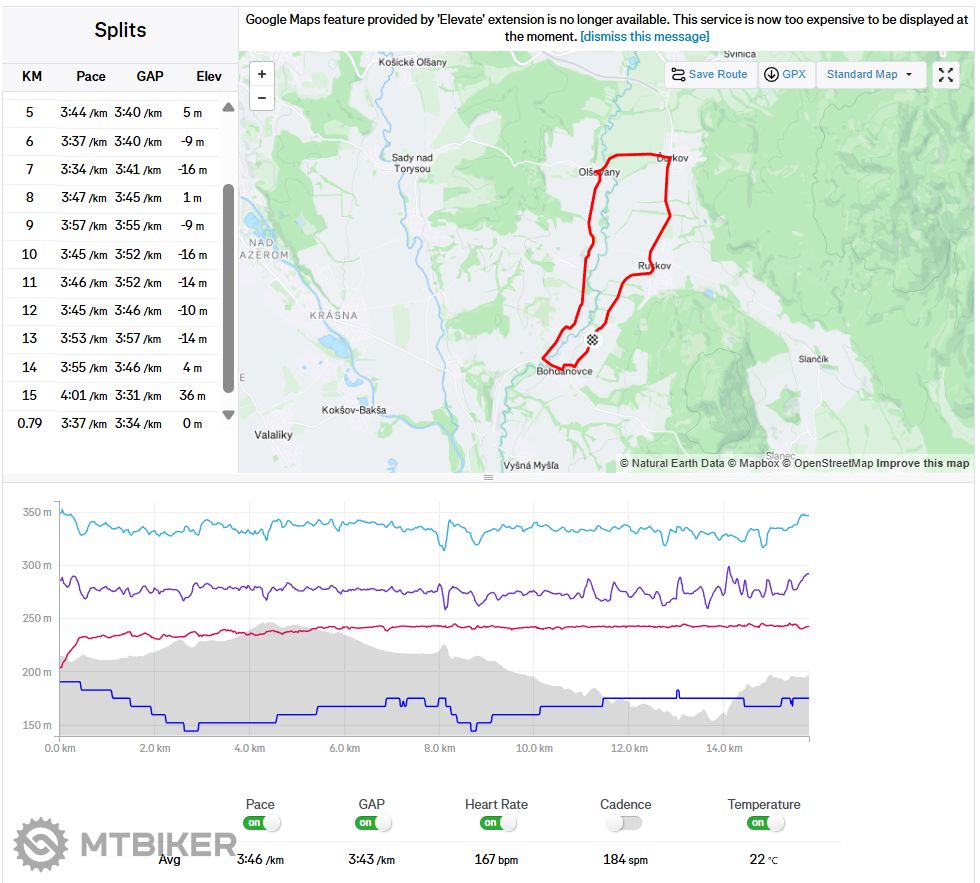Open the Improve this map link

(923, 463)
